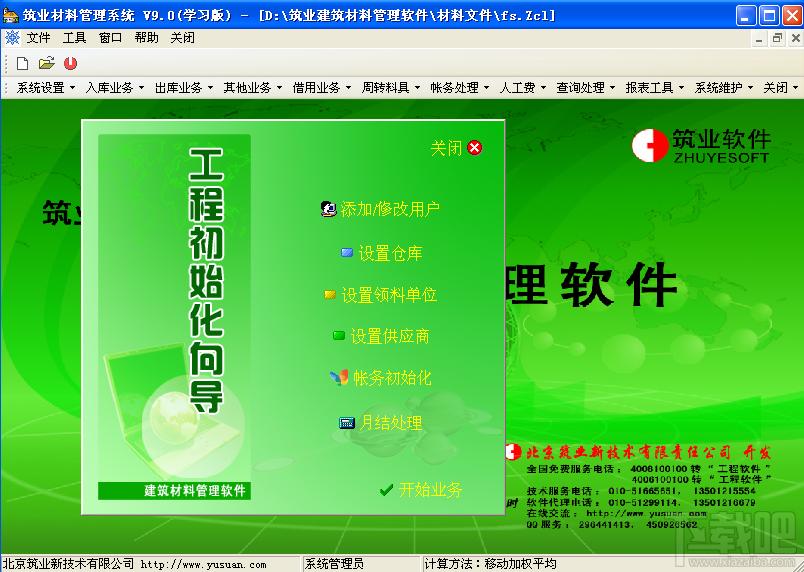Open a file with the folder toolbar icon
The image size is (804, 572).
point(46,63)
